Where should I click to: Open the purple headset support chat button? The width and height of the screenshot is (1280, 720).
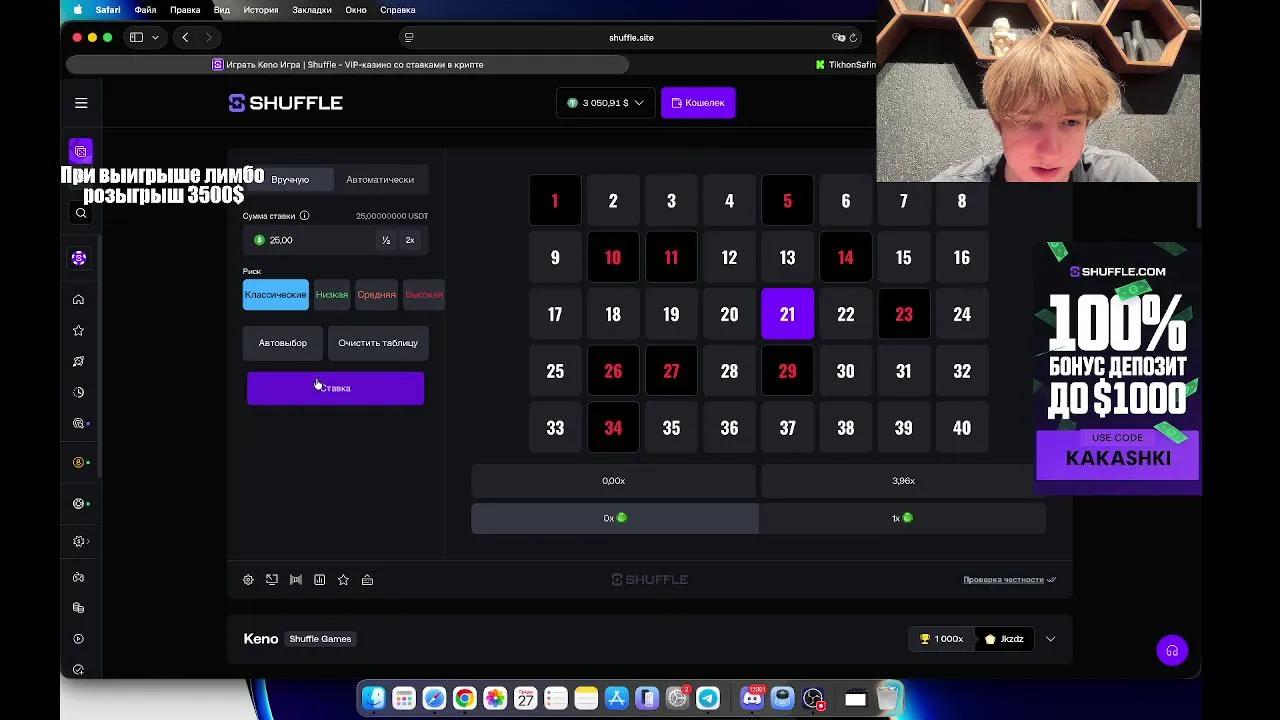click(x=1172, y=651)
